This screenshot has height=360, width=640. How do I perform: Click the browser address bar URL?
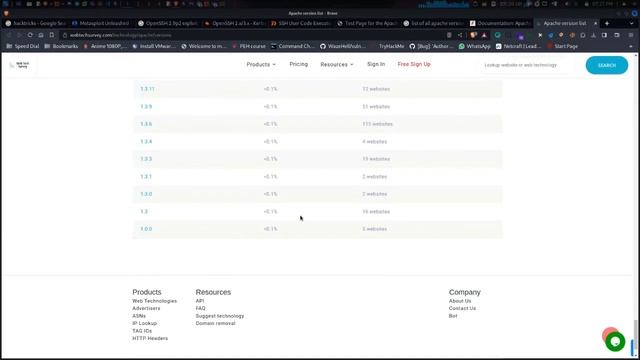(x=120, y=36)
